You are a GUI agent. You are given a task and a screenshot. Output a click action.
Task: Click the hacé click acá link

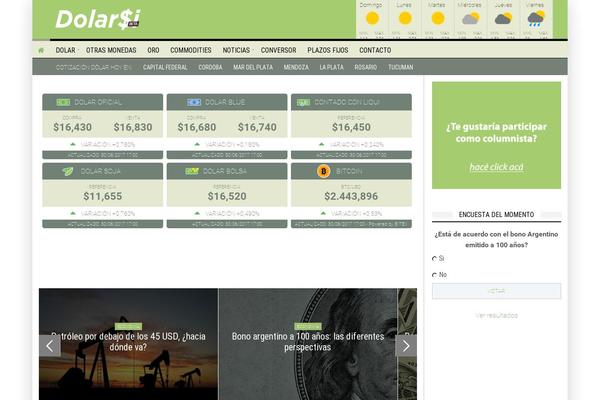496,167
